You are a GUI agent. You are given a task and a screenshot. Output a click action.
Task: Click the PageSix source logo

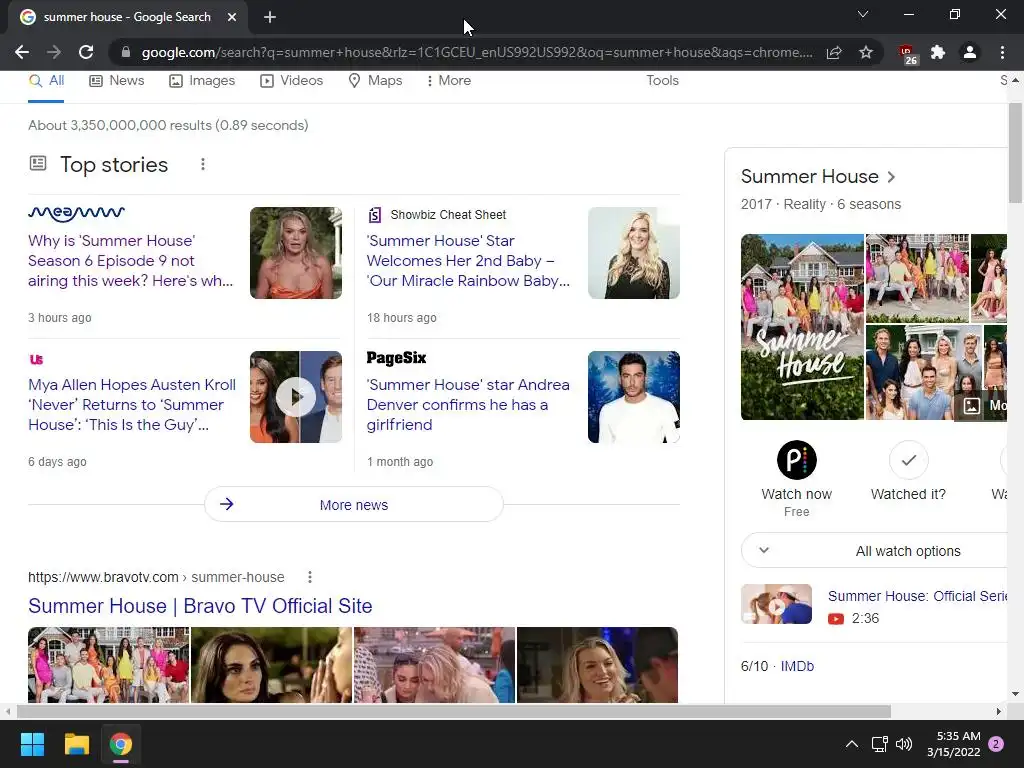(396, 358)
